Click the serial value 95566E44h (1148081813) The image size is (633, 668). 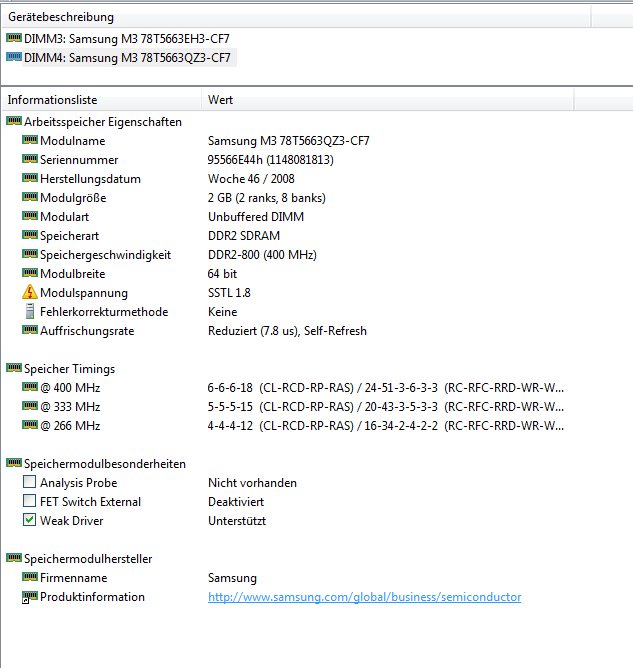click(270, 160)
